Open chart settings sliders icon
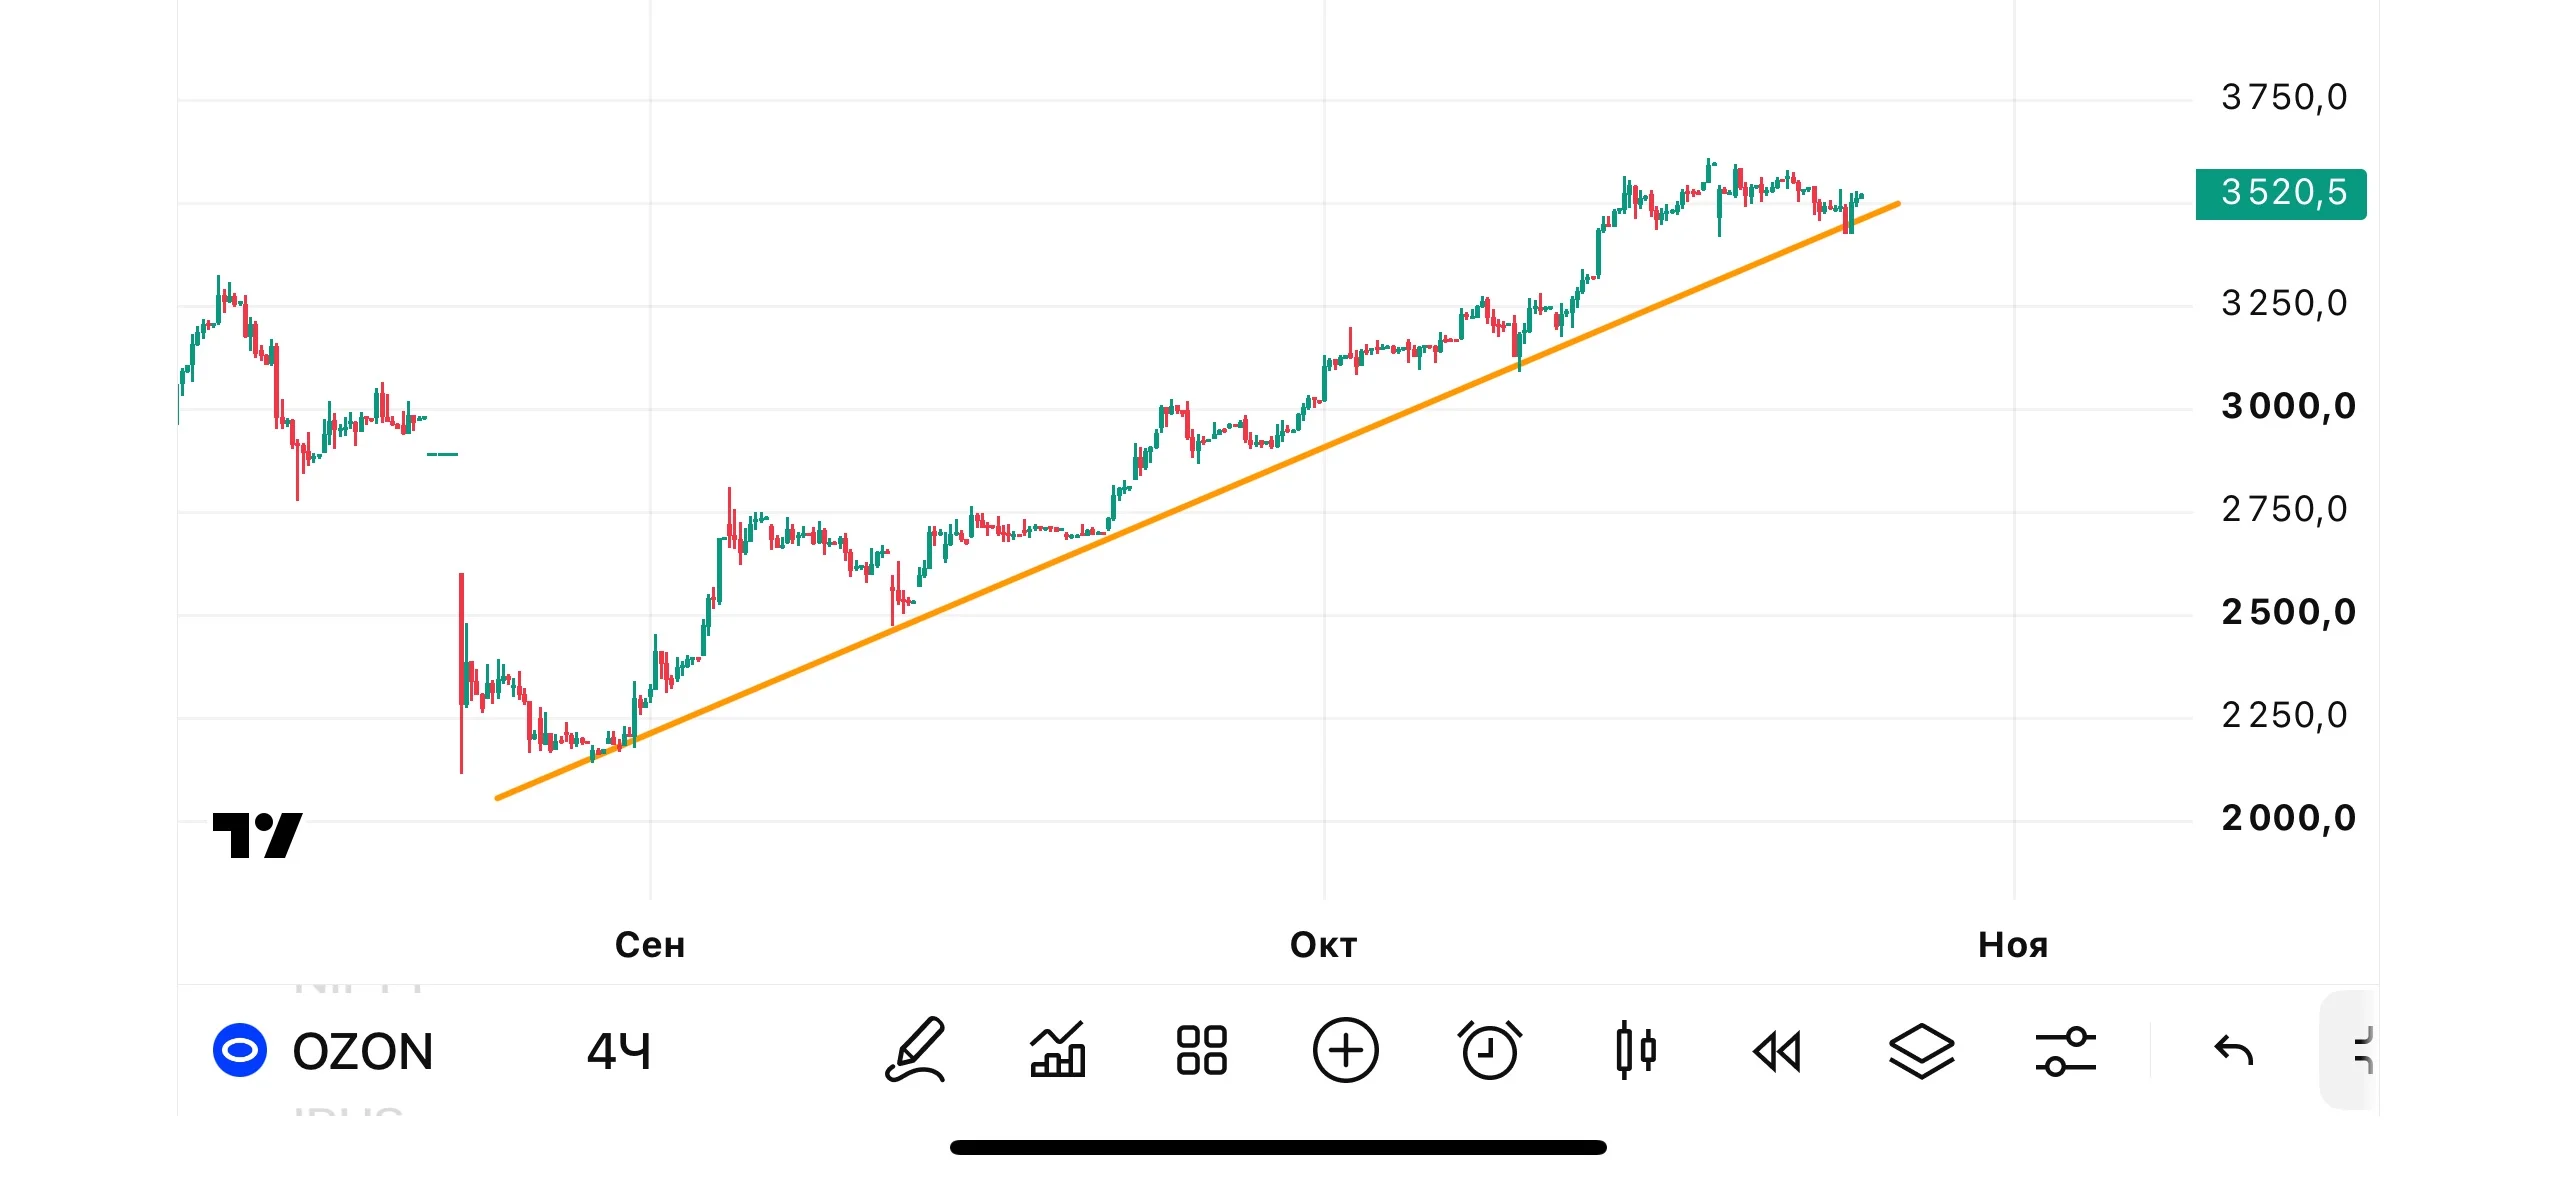The height and width of the screenshot is (1179, 2556). click(x=2065, y=1051)
